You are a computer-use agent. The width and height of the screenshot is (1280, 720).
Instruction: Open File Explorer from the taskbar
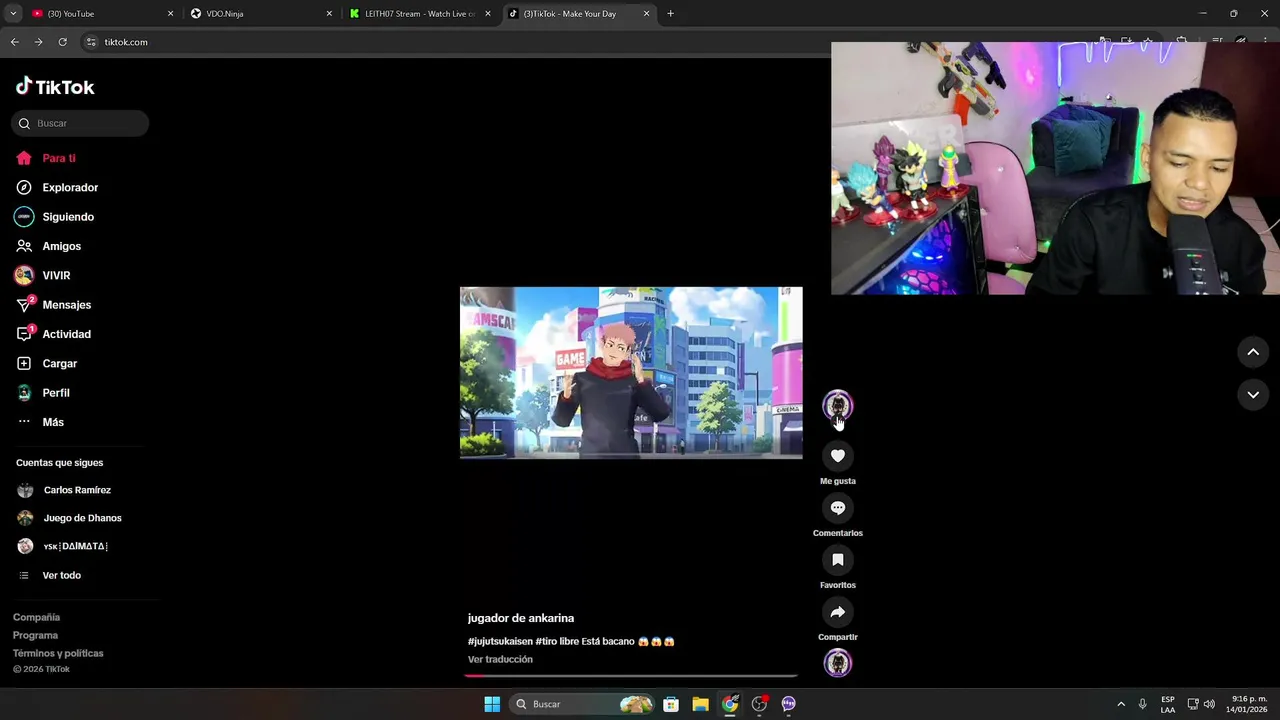point(700,704)
